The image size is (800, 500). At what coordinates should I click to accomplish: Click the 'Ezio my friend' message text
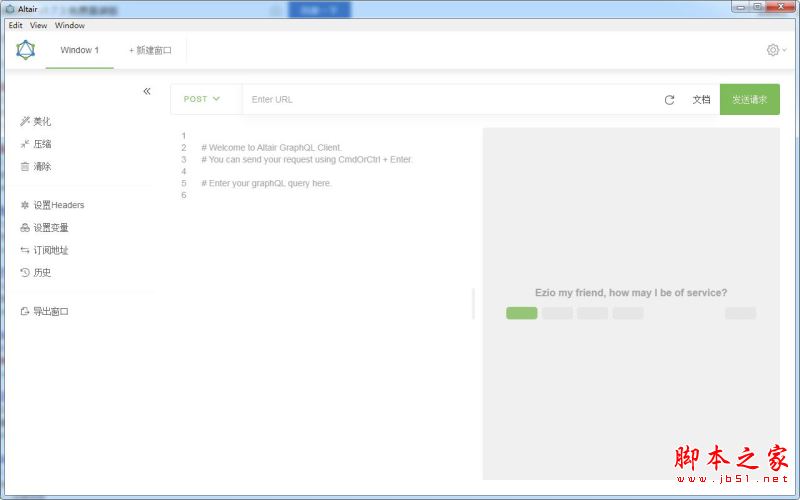coord(631,292)
